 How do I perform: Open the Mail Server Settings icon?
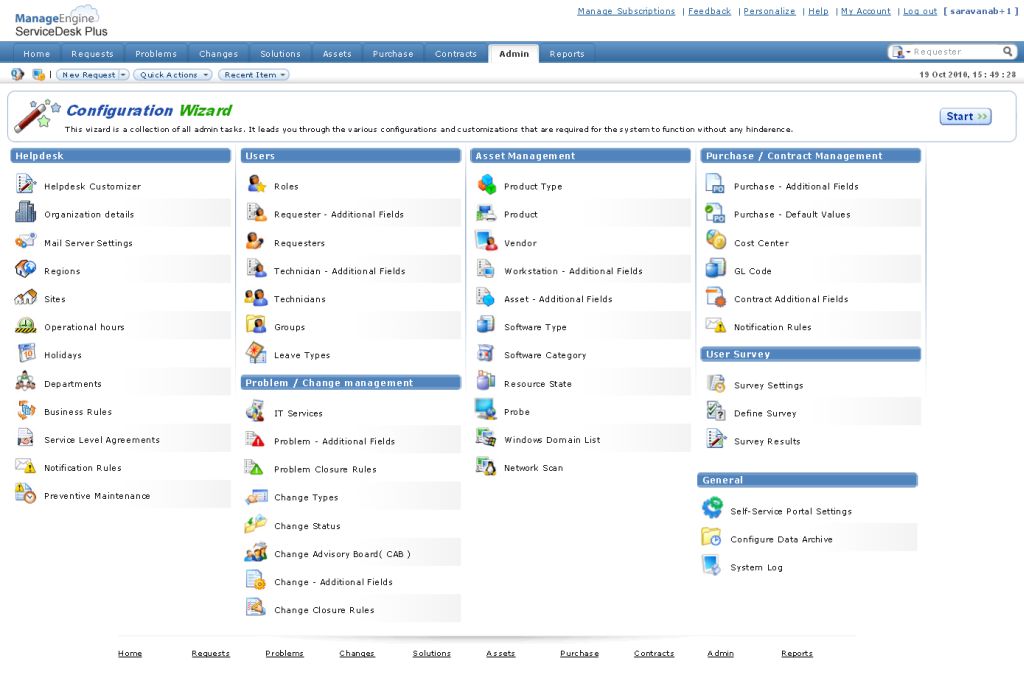click(25, 240)
